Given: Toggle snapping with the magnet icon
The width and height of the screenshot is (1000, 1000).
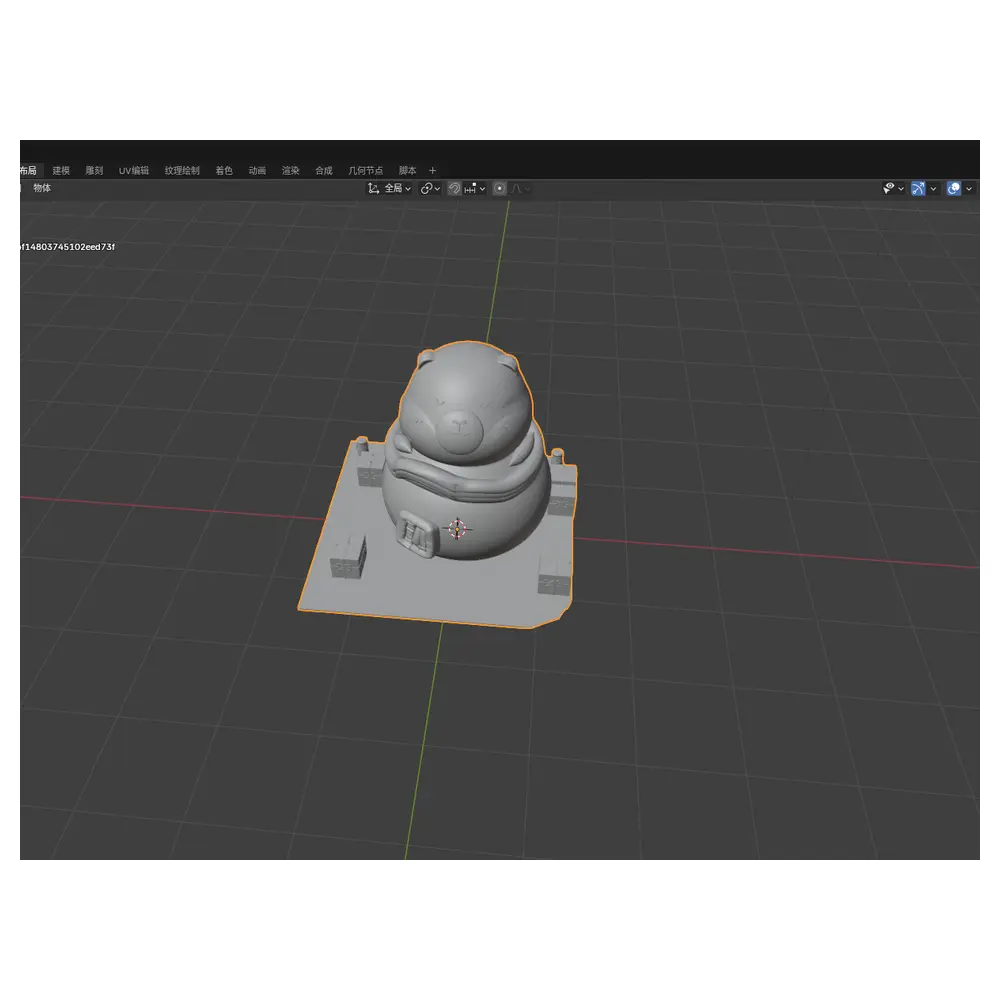Looking at the screenshot, I should click(x=454, y=189).
